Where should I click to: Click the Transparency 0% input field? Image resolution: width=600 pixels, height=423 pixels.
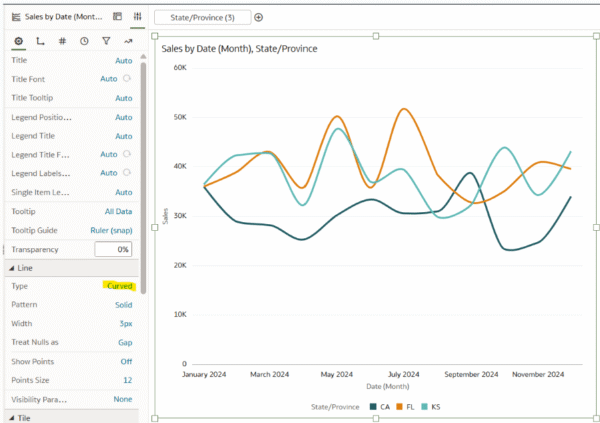(113, 250)
